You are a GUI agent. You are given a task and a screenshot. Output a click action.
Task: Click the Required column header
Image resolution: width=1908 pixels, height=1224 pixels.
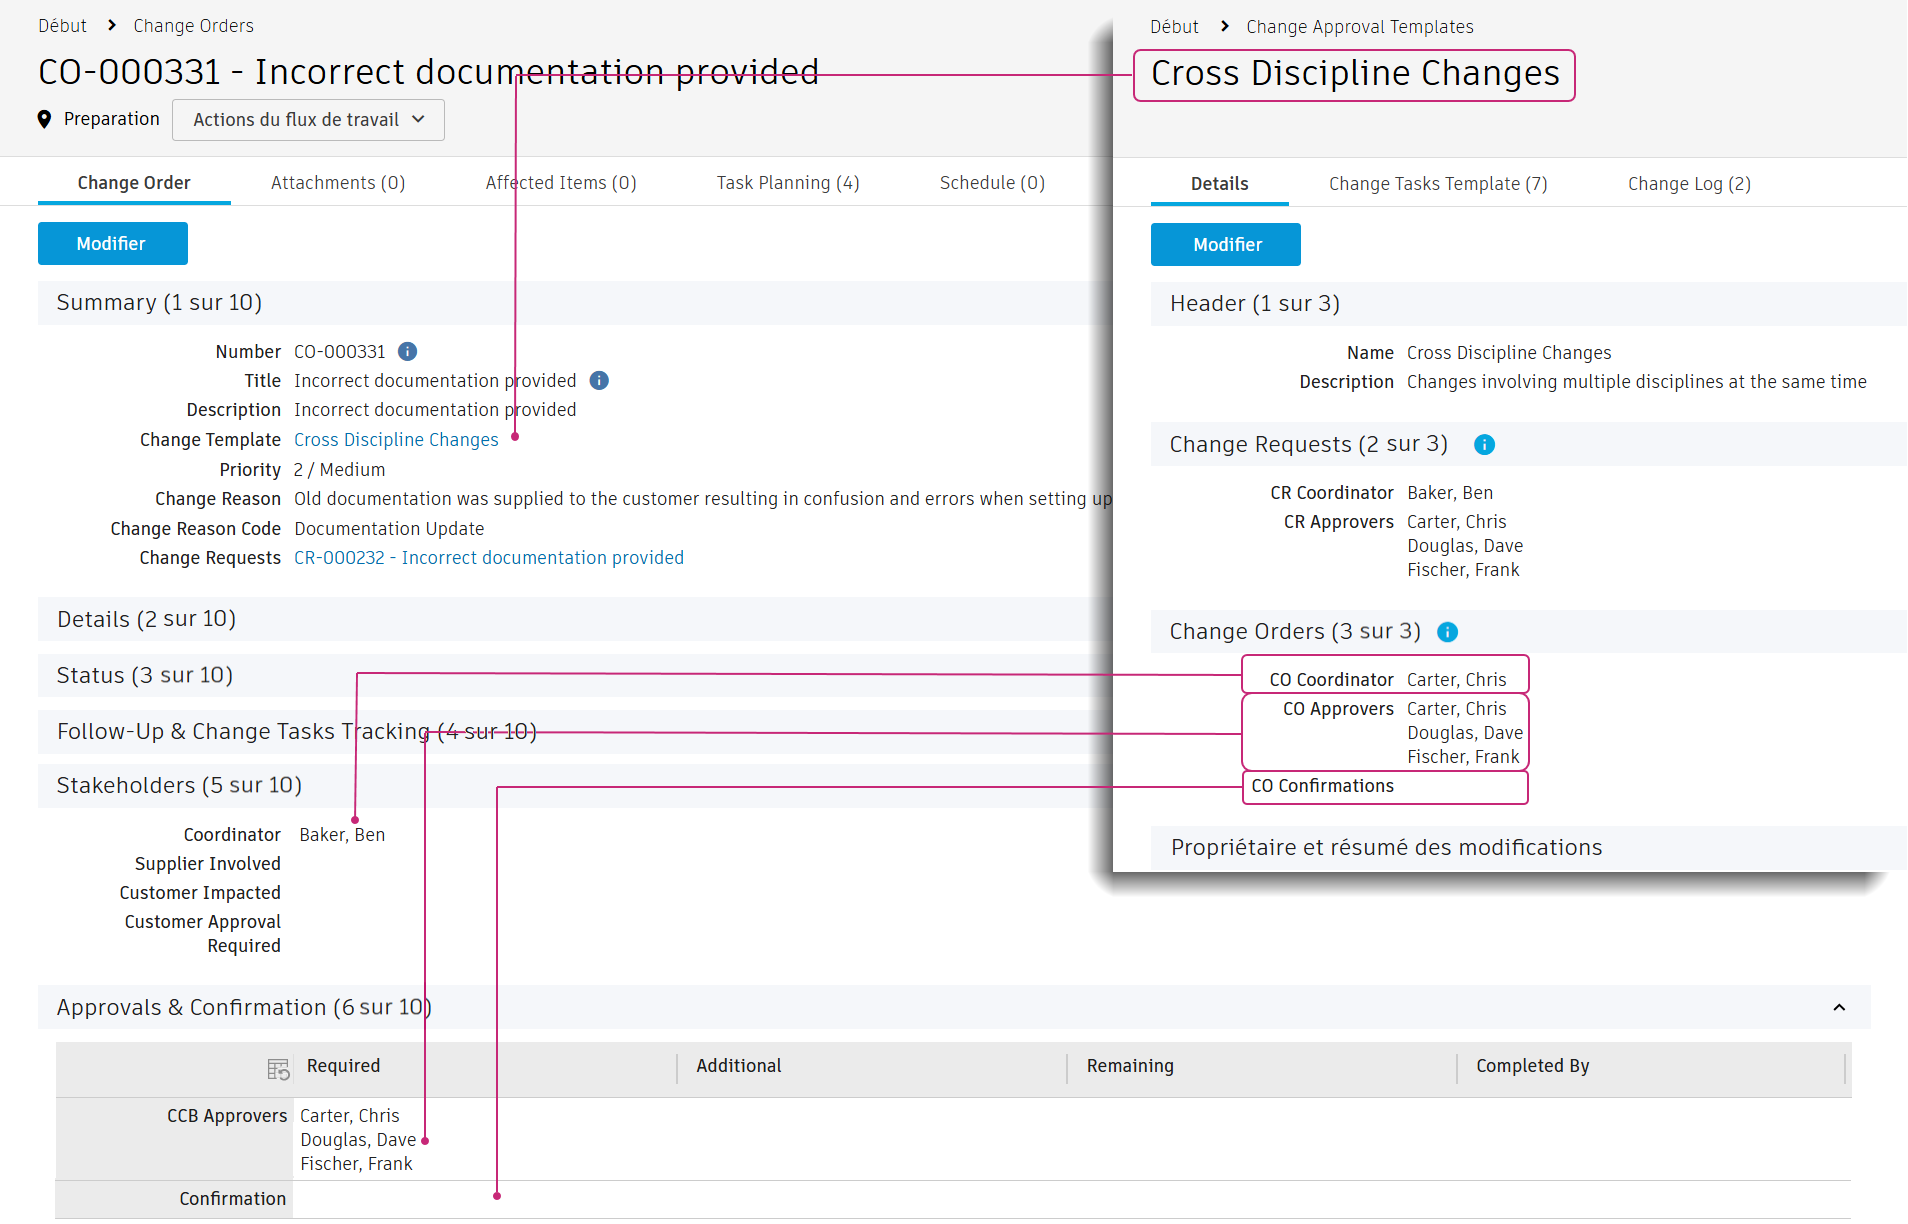(343, 1066)
